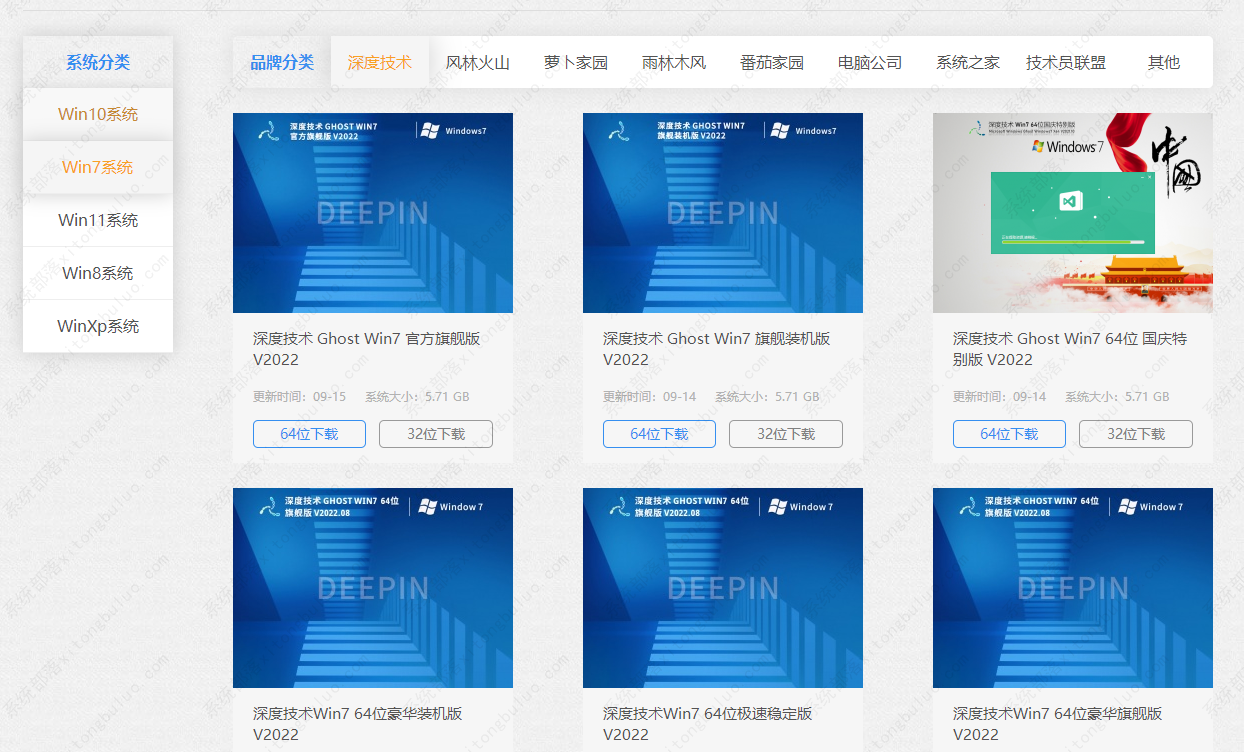The image size is (1244, 752).
Task: Click the 国庆特别版 preview thumbnail
Action: pos(1072,213)
